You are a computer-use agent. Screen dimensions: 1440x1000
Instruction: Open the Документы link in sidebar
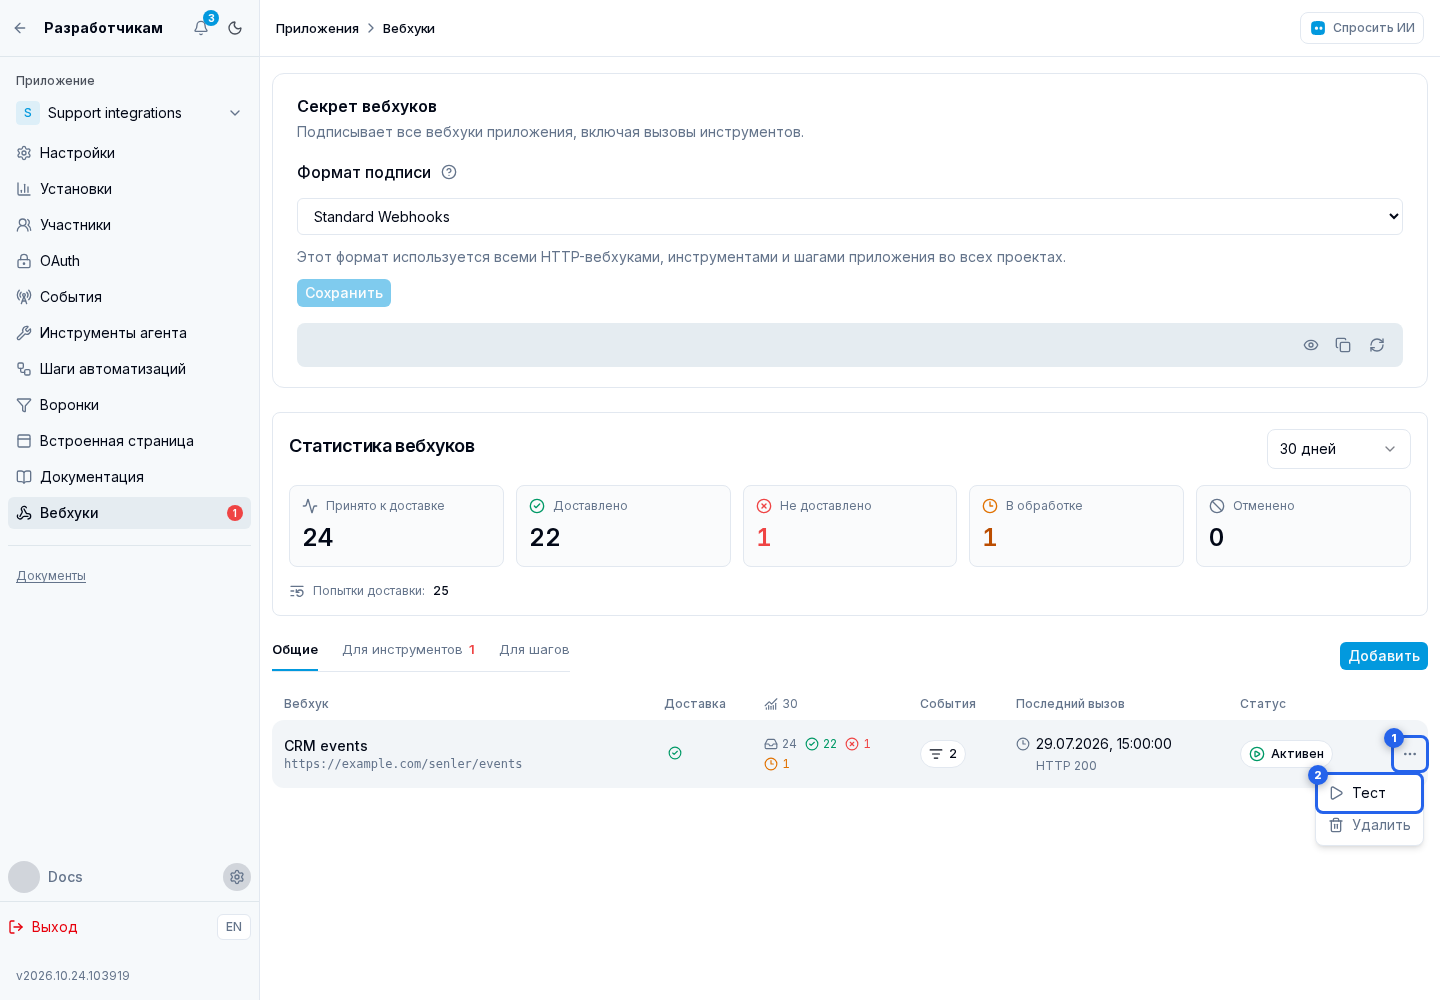[x=51, y=576]
